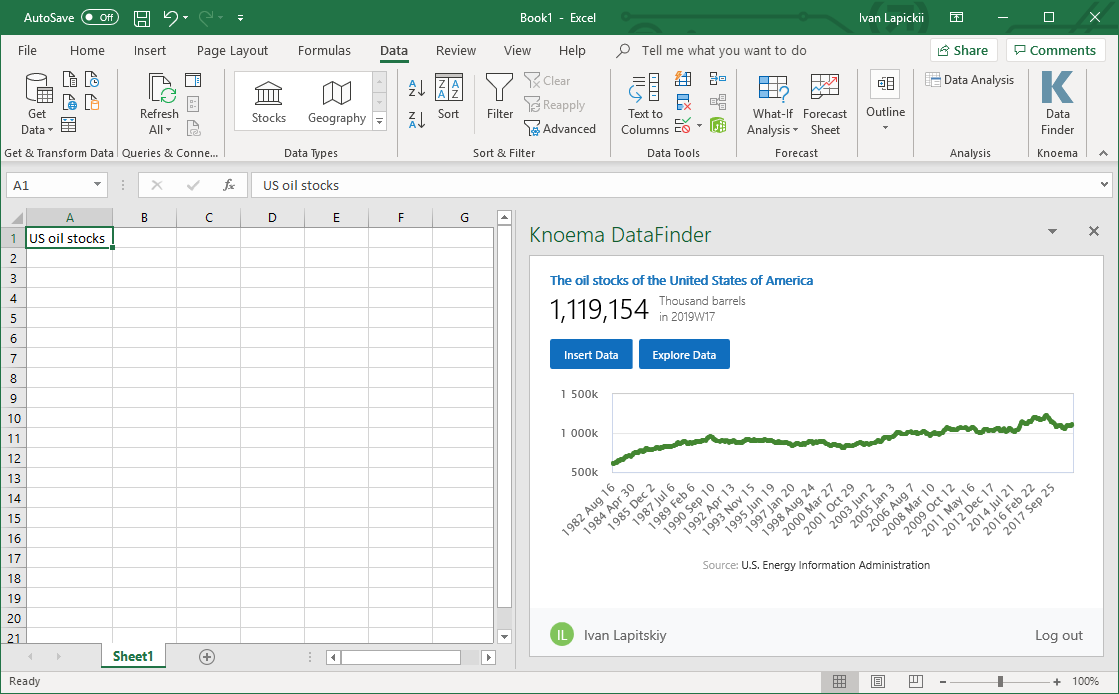Launch Text to Columns wizard
Viewport: 1119px width, 694px height.
pyautogui.click(x=645, y=104)
